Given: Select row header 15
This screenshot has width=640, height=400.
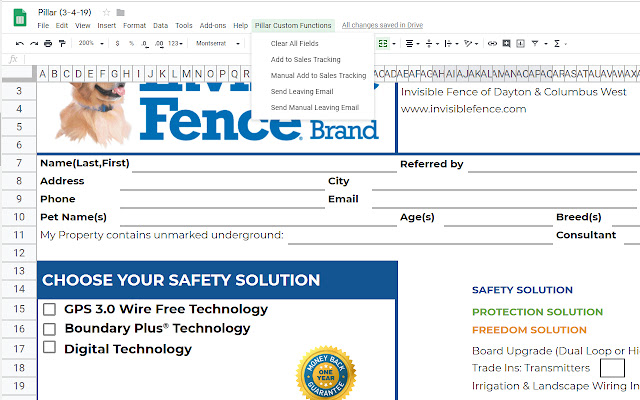Looking at the screenshot, I should 19,309.
